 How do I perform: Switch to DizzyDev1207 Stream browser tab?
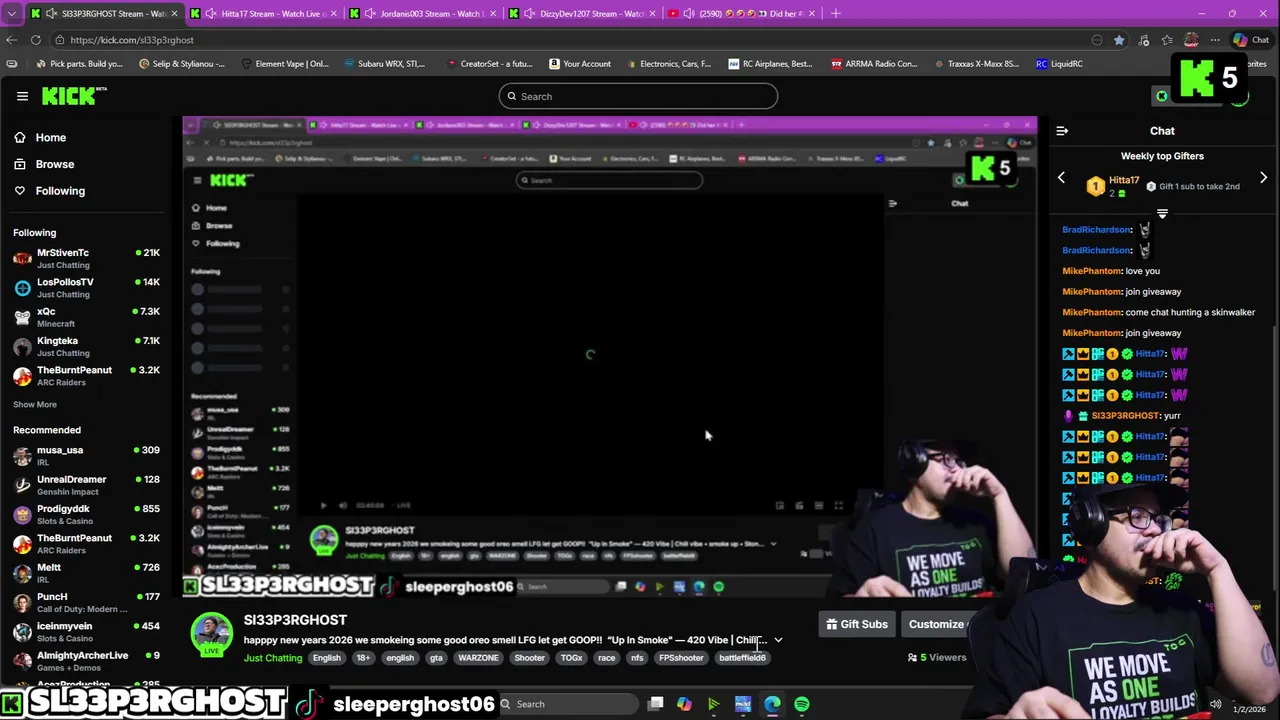pyautogui.click(x=583, y=13)
